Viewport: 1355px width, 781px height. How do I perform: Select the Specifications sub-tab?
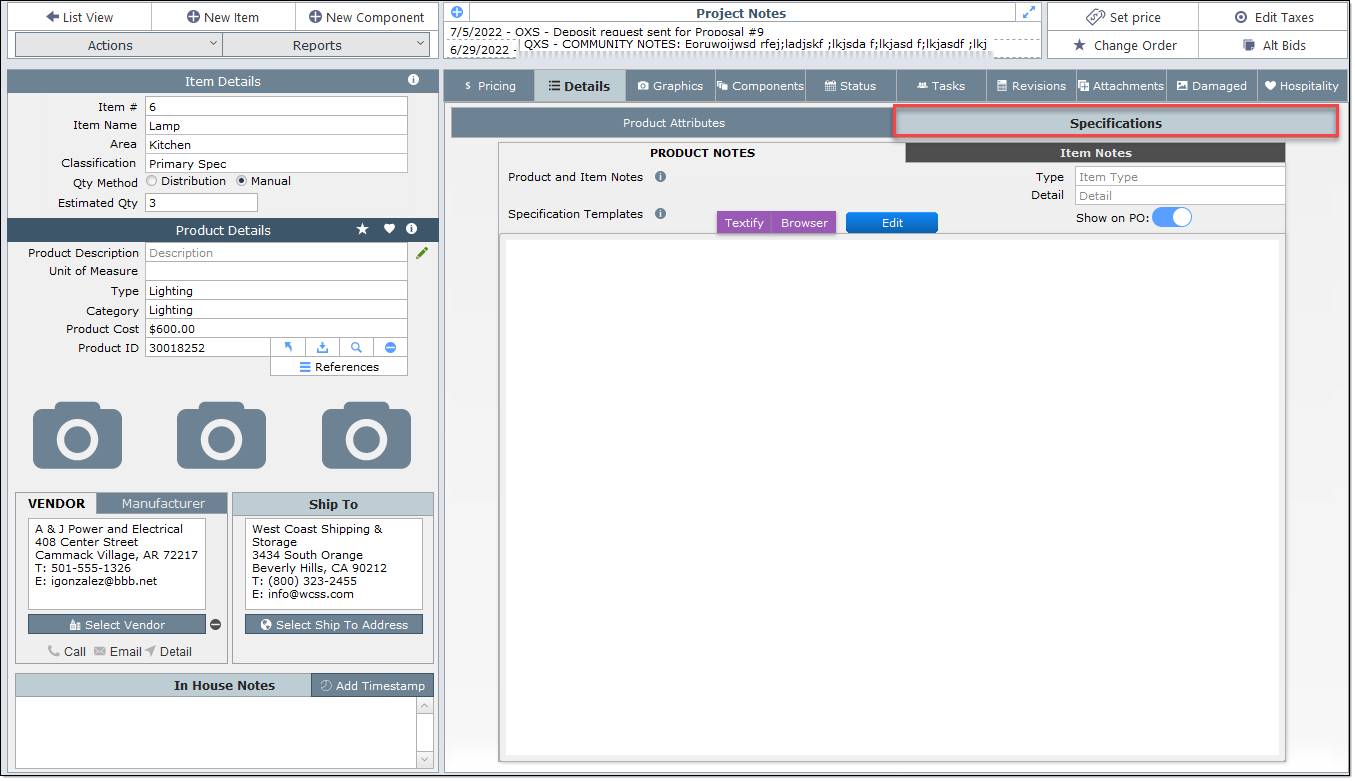click(1116, 123)
